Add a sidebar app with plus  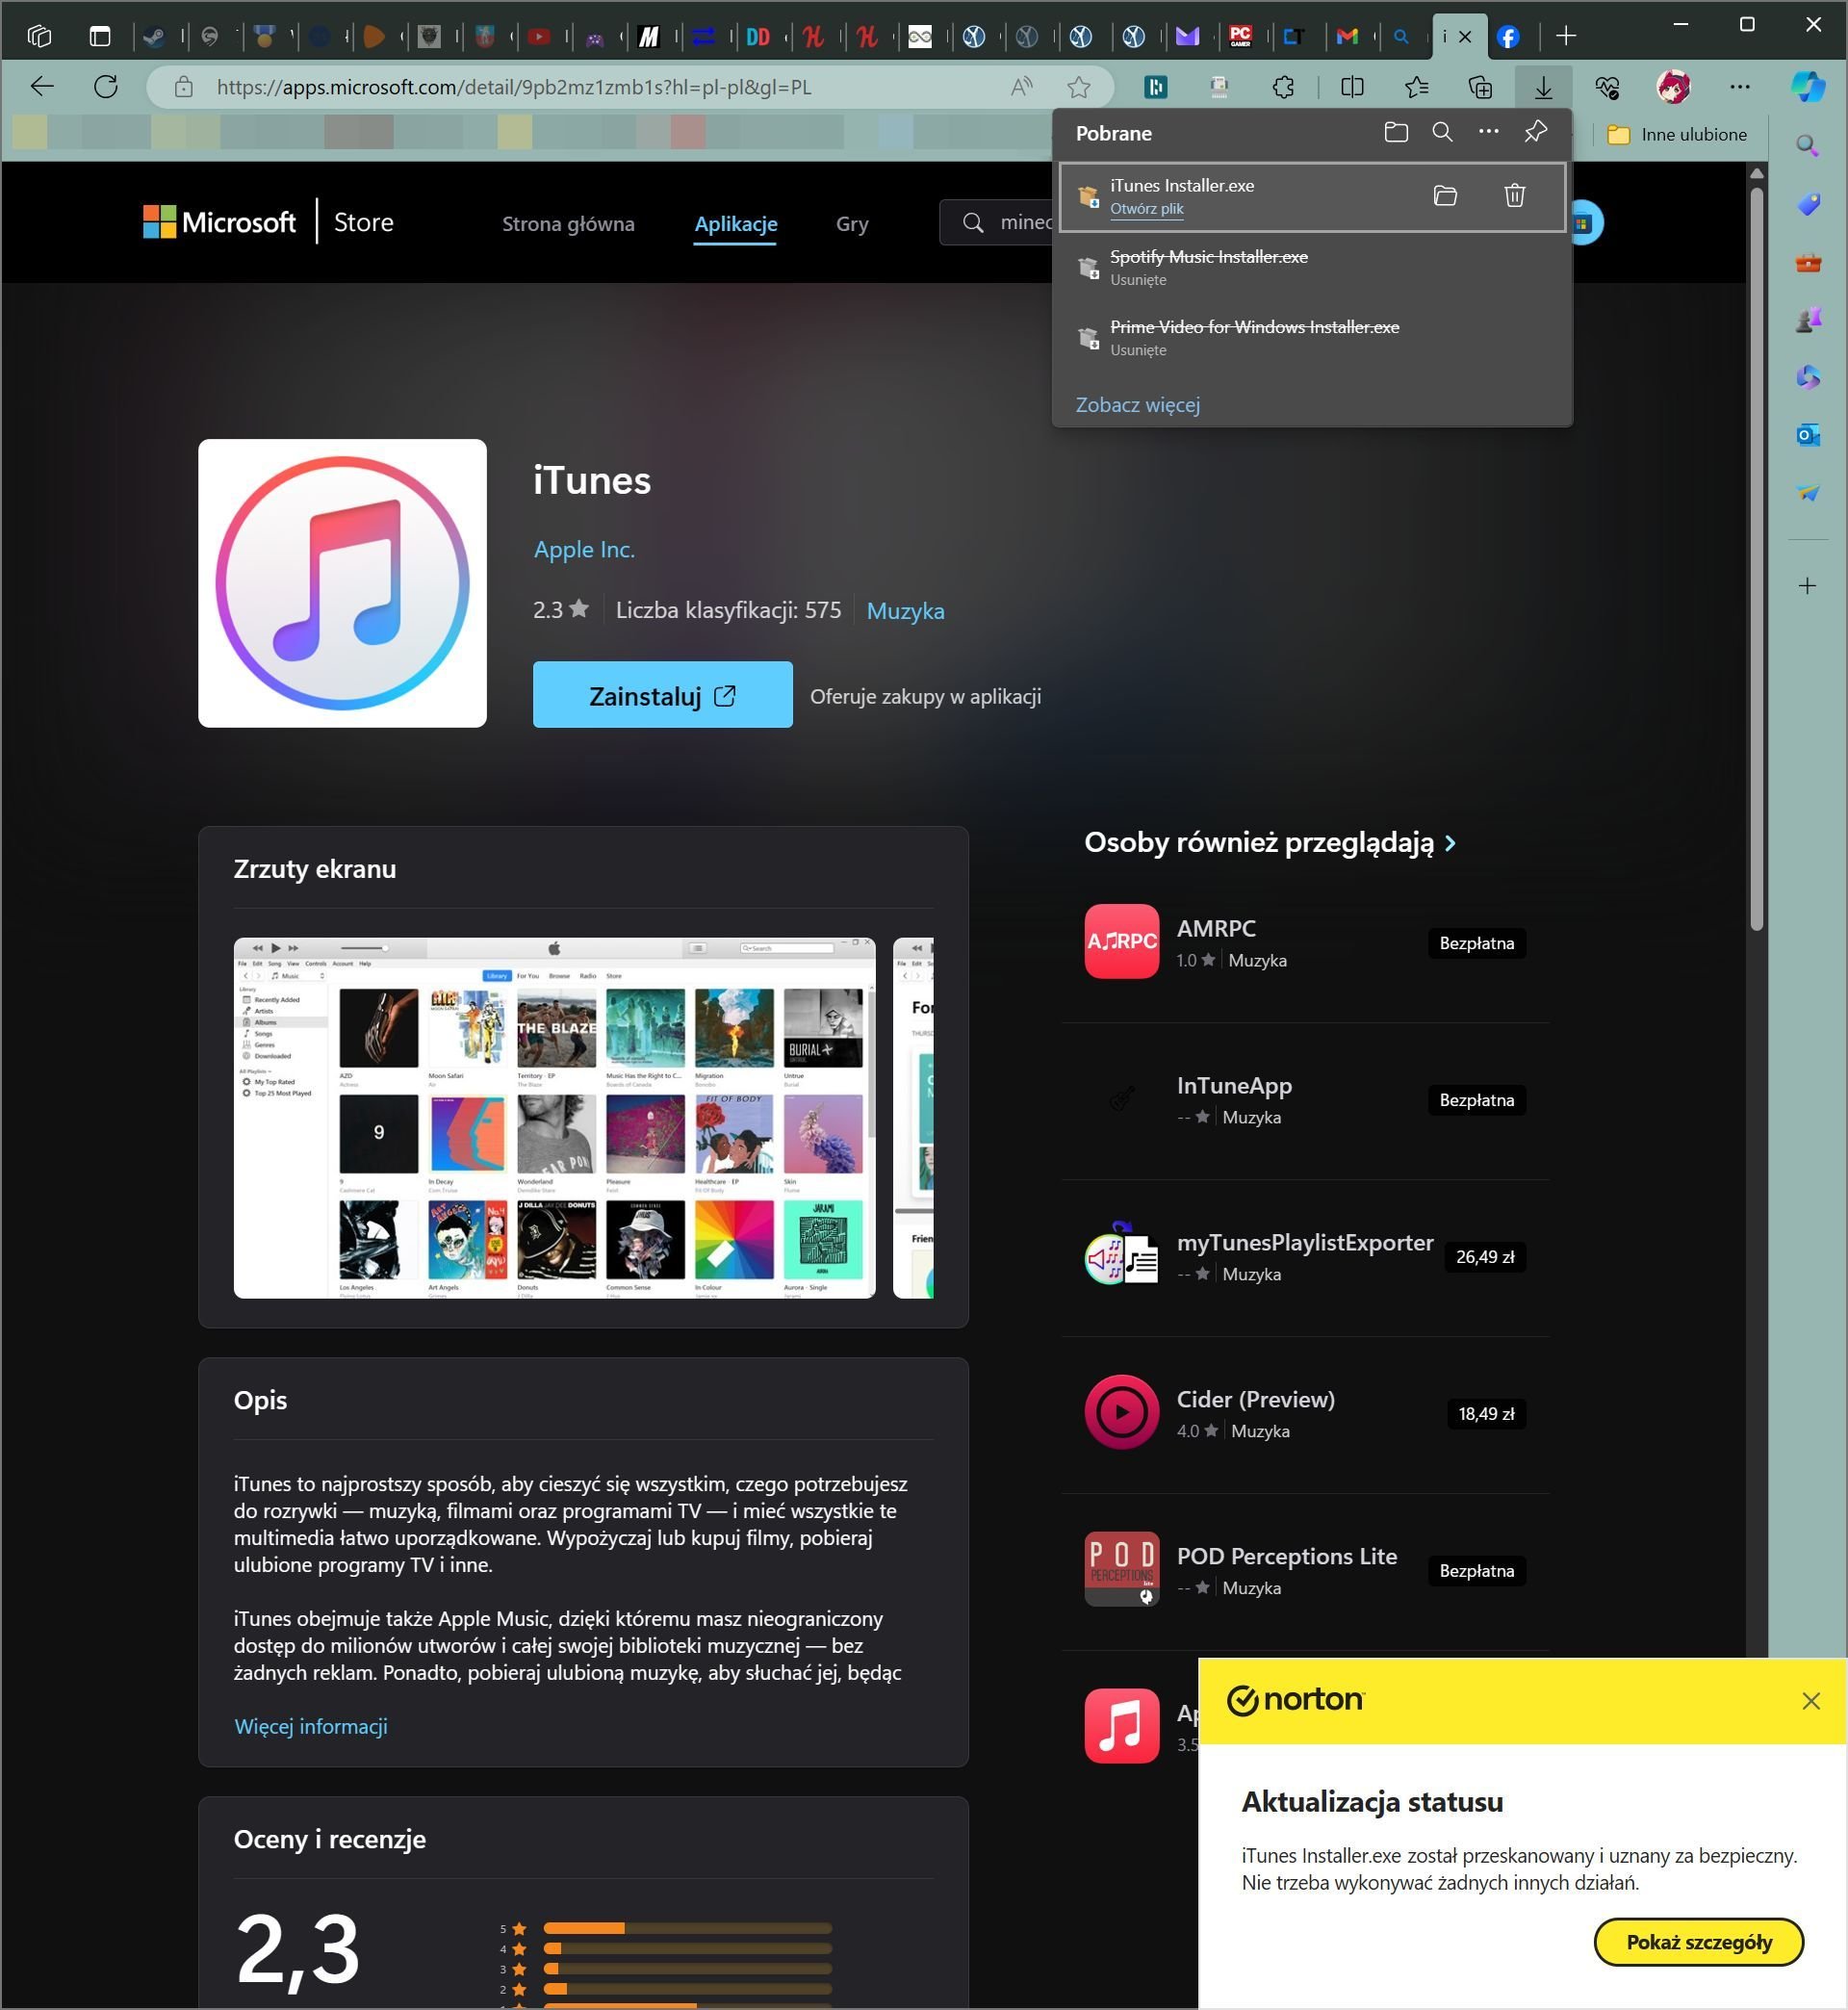(1807, 586)
